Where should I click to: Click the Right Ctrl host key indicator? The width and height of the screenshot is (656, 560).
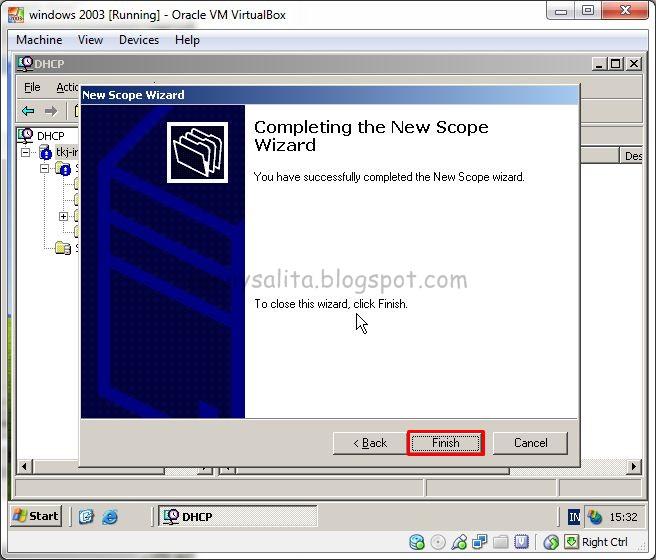605,542
